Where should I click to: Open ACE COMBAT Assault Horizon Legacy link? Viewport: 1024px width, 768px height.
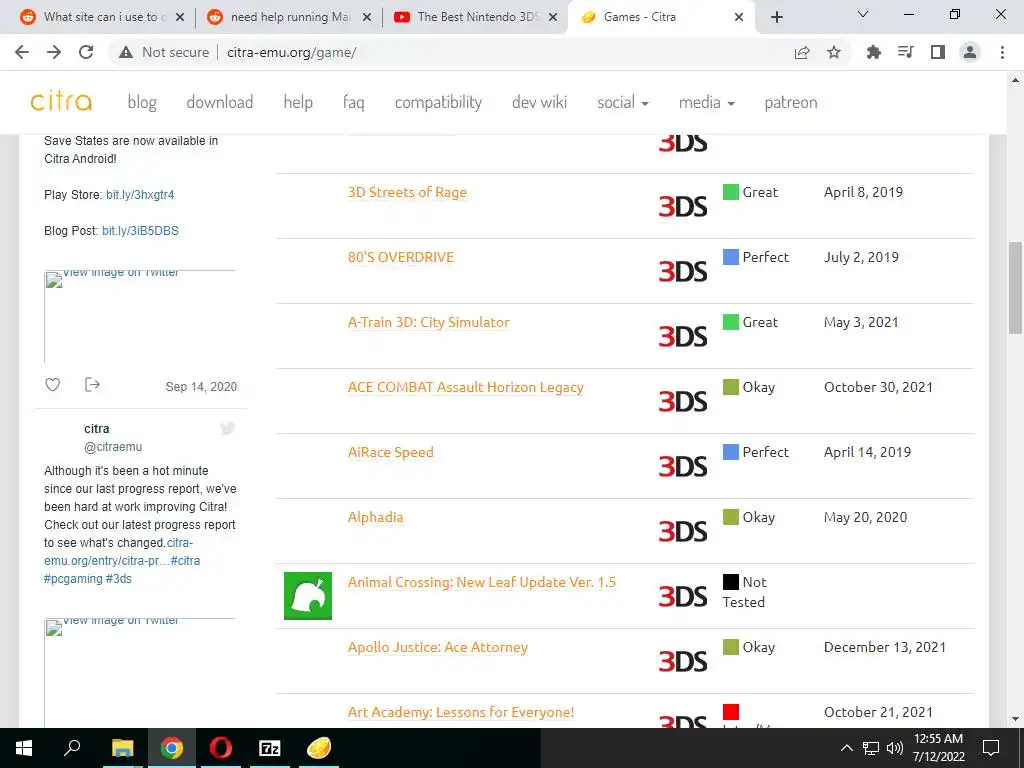point(466,387)
